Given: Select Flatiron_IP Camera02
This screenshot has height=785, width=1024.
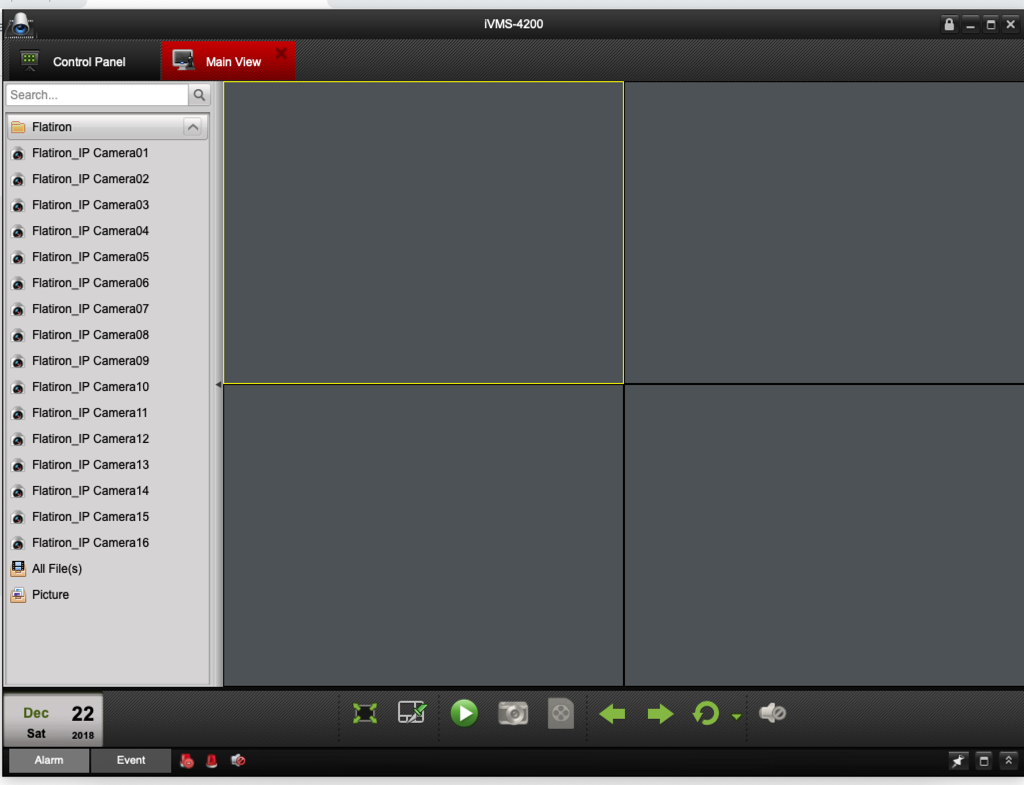Looking at the screenshot, I should (107, 179).
